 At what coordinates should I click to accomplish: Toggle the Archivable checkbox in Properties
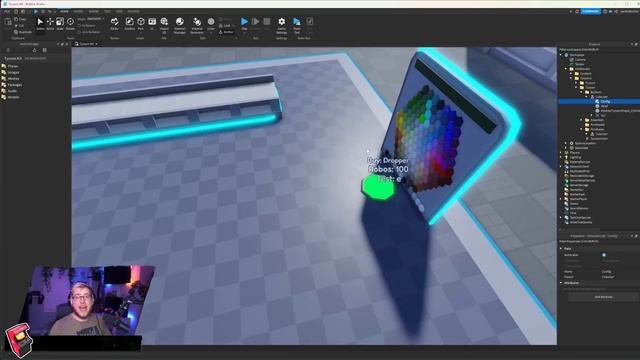604,255
